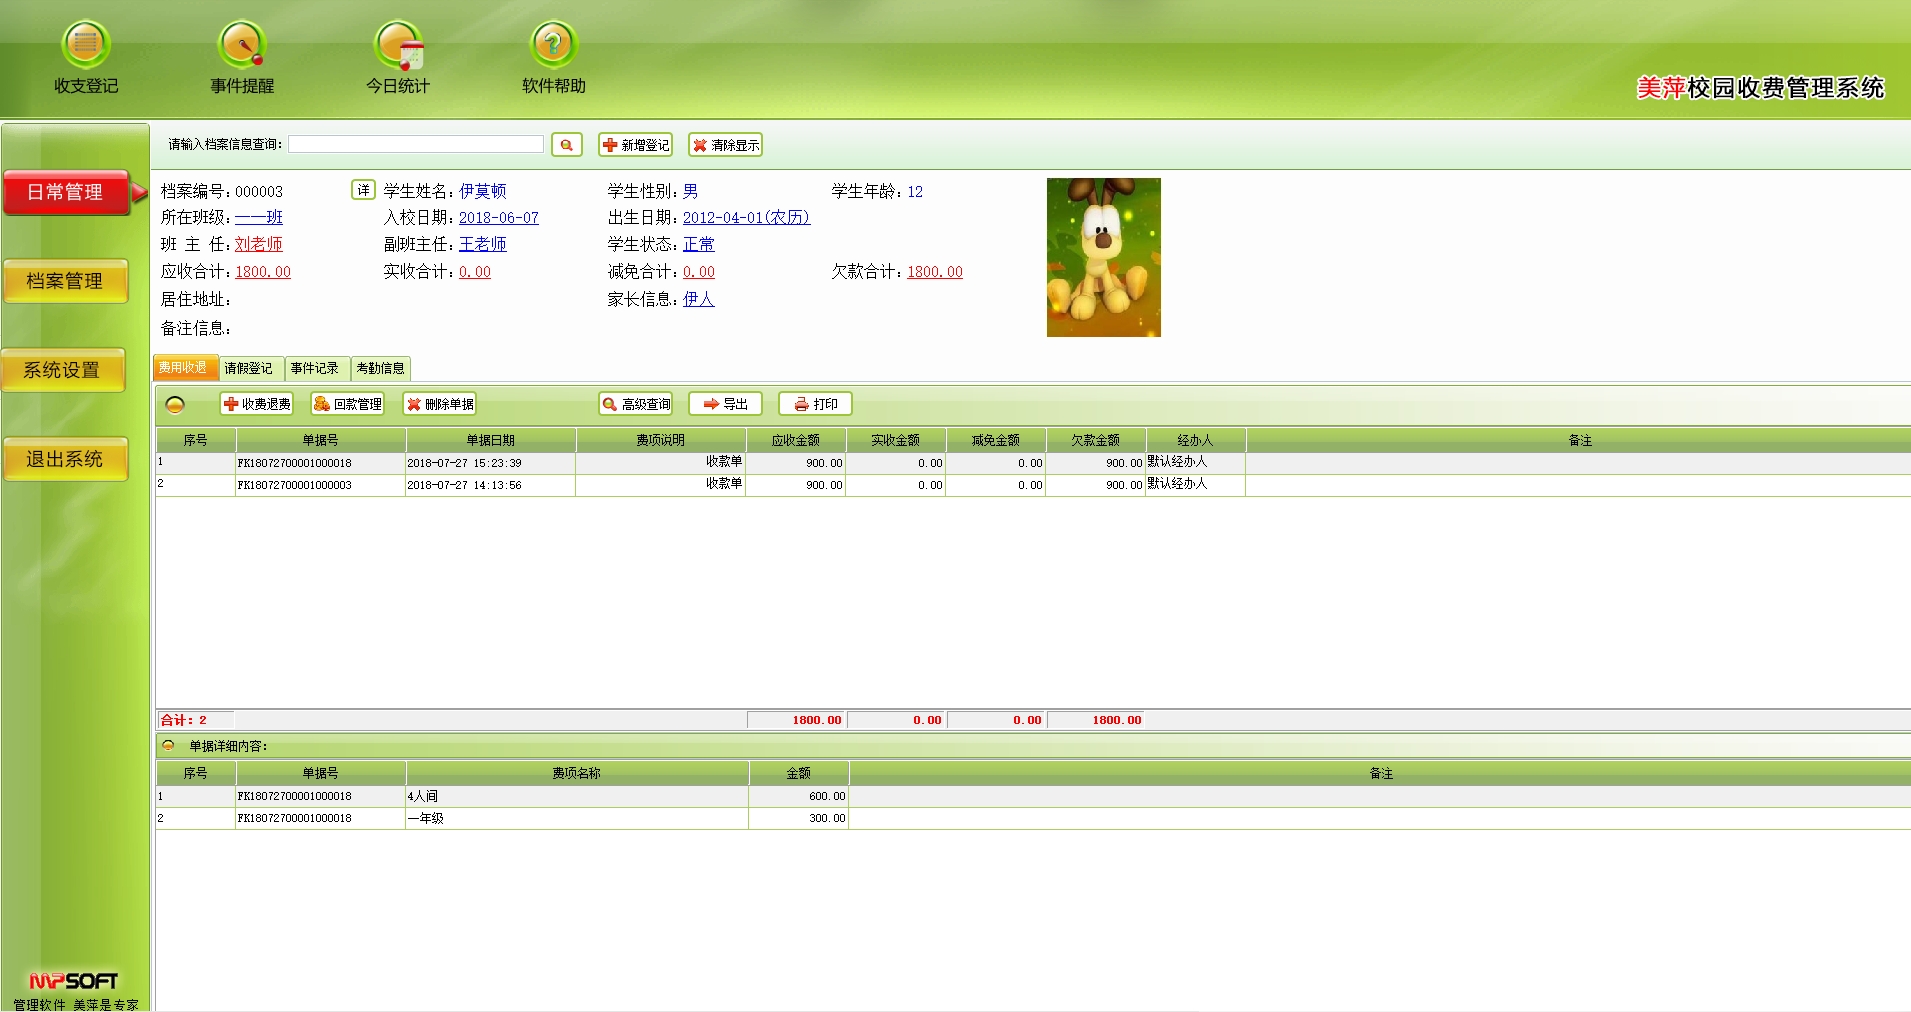Click 清除显示 to clear the display

pyautogui.click(x=725, y=145)
